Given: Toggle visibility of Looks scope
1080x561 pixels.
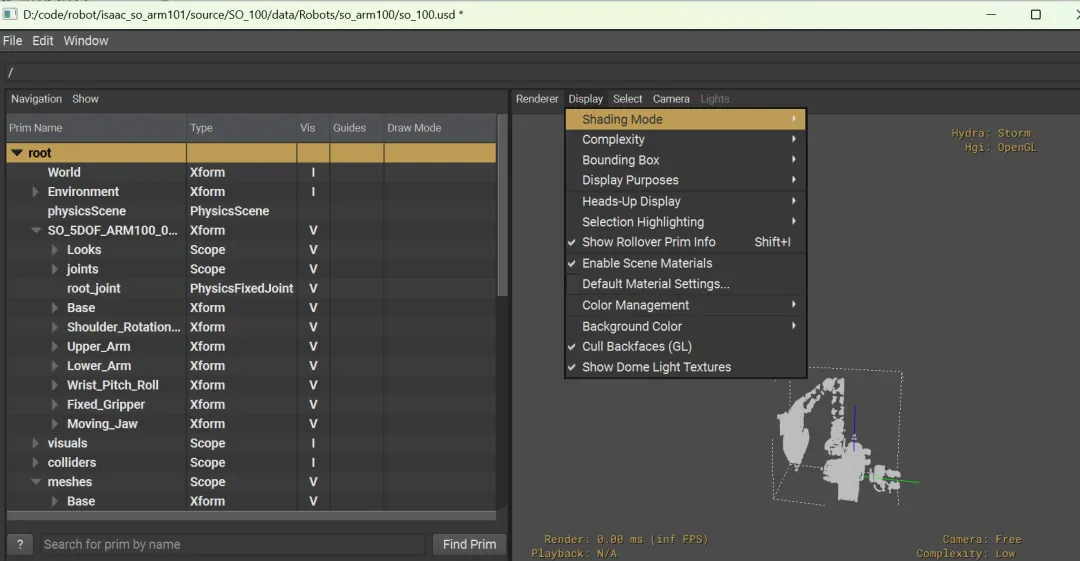Looking at the screenshot, I should (313, 249).
